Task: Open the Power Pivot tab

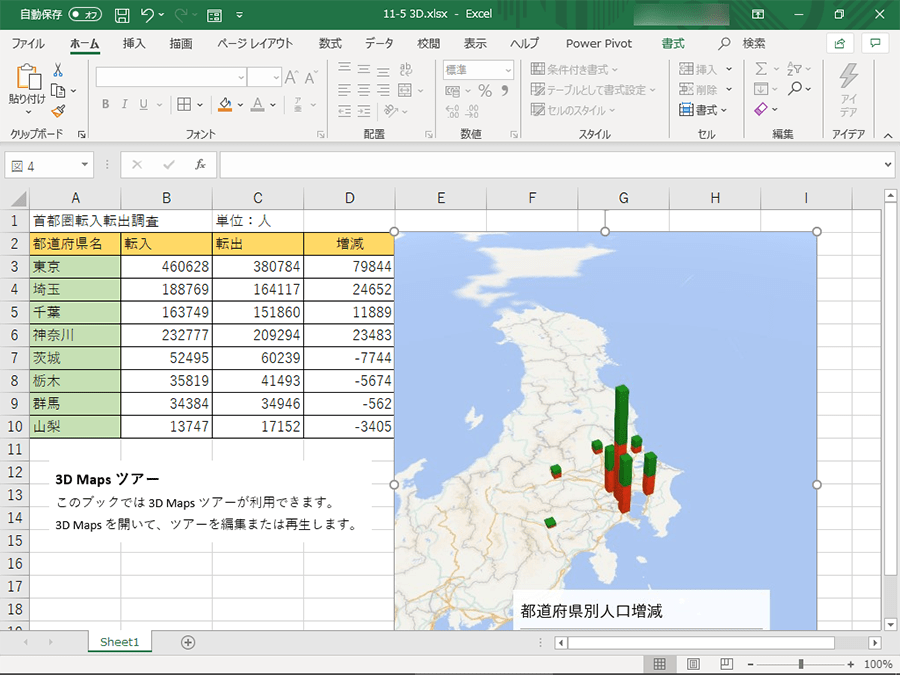Action: pyautogui.click(x=597, y=43)
